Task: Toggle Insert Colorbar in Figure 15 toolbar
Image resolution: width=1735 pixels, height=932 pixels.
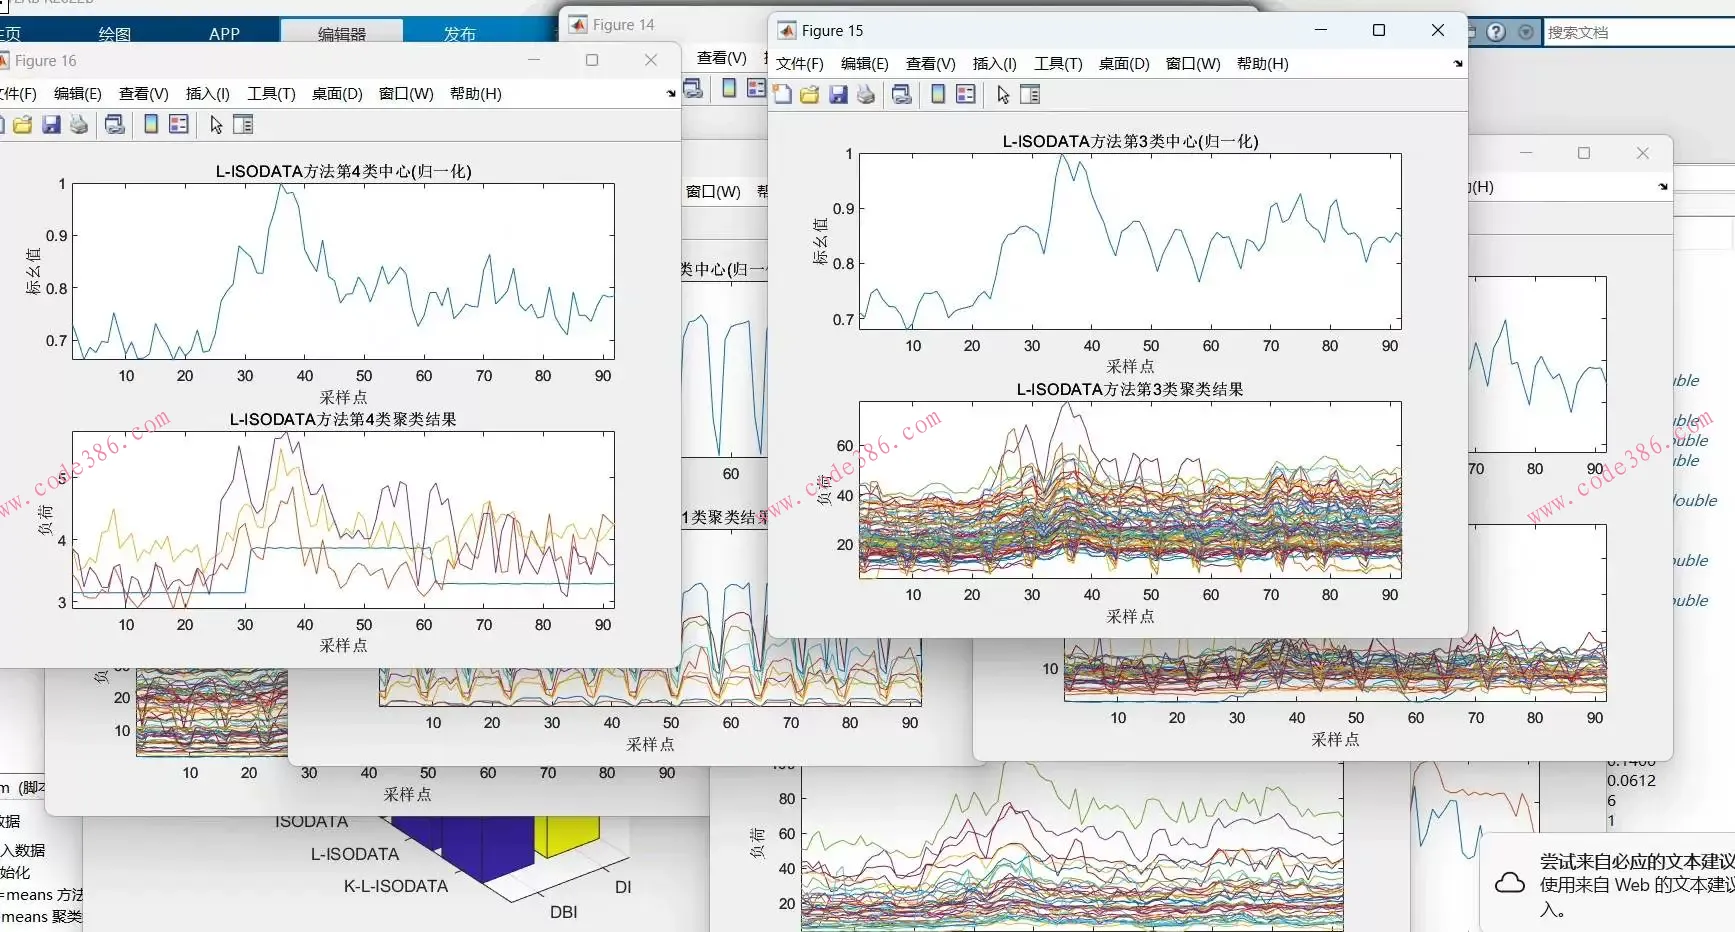Action: tap(938, 94)
